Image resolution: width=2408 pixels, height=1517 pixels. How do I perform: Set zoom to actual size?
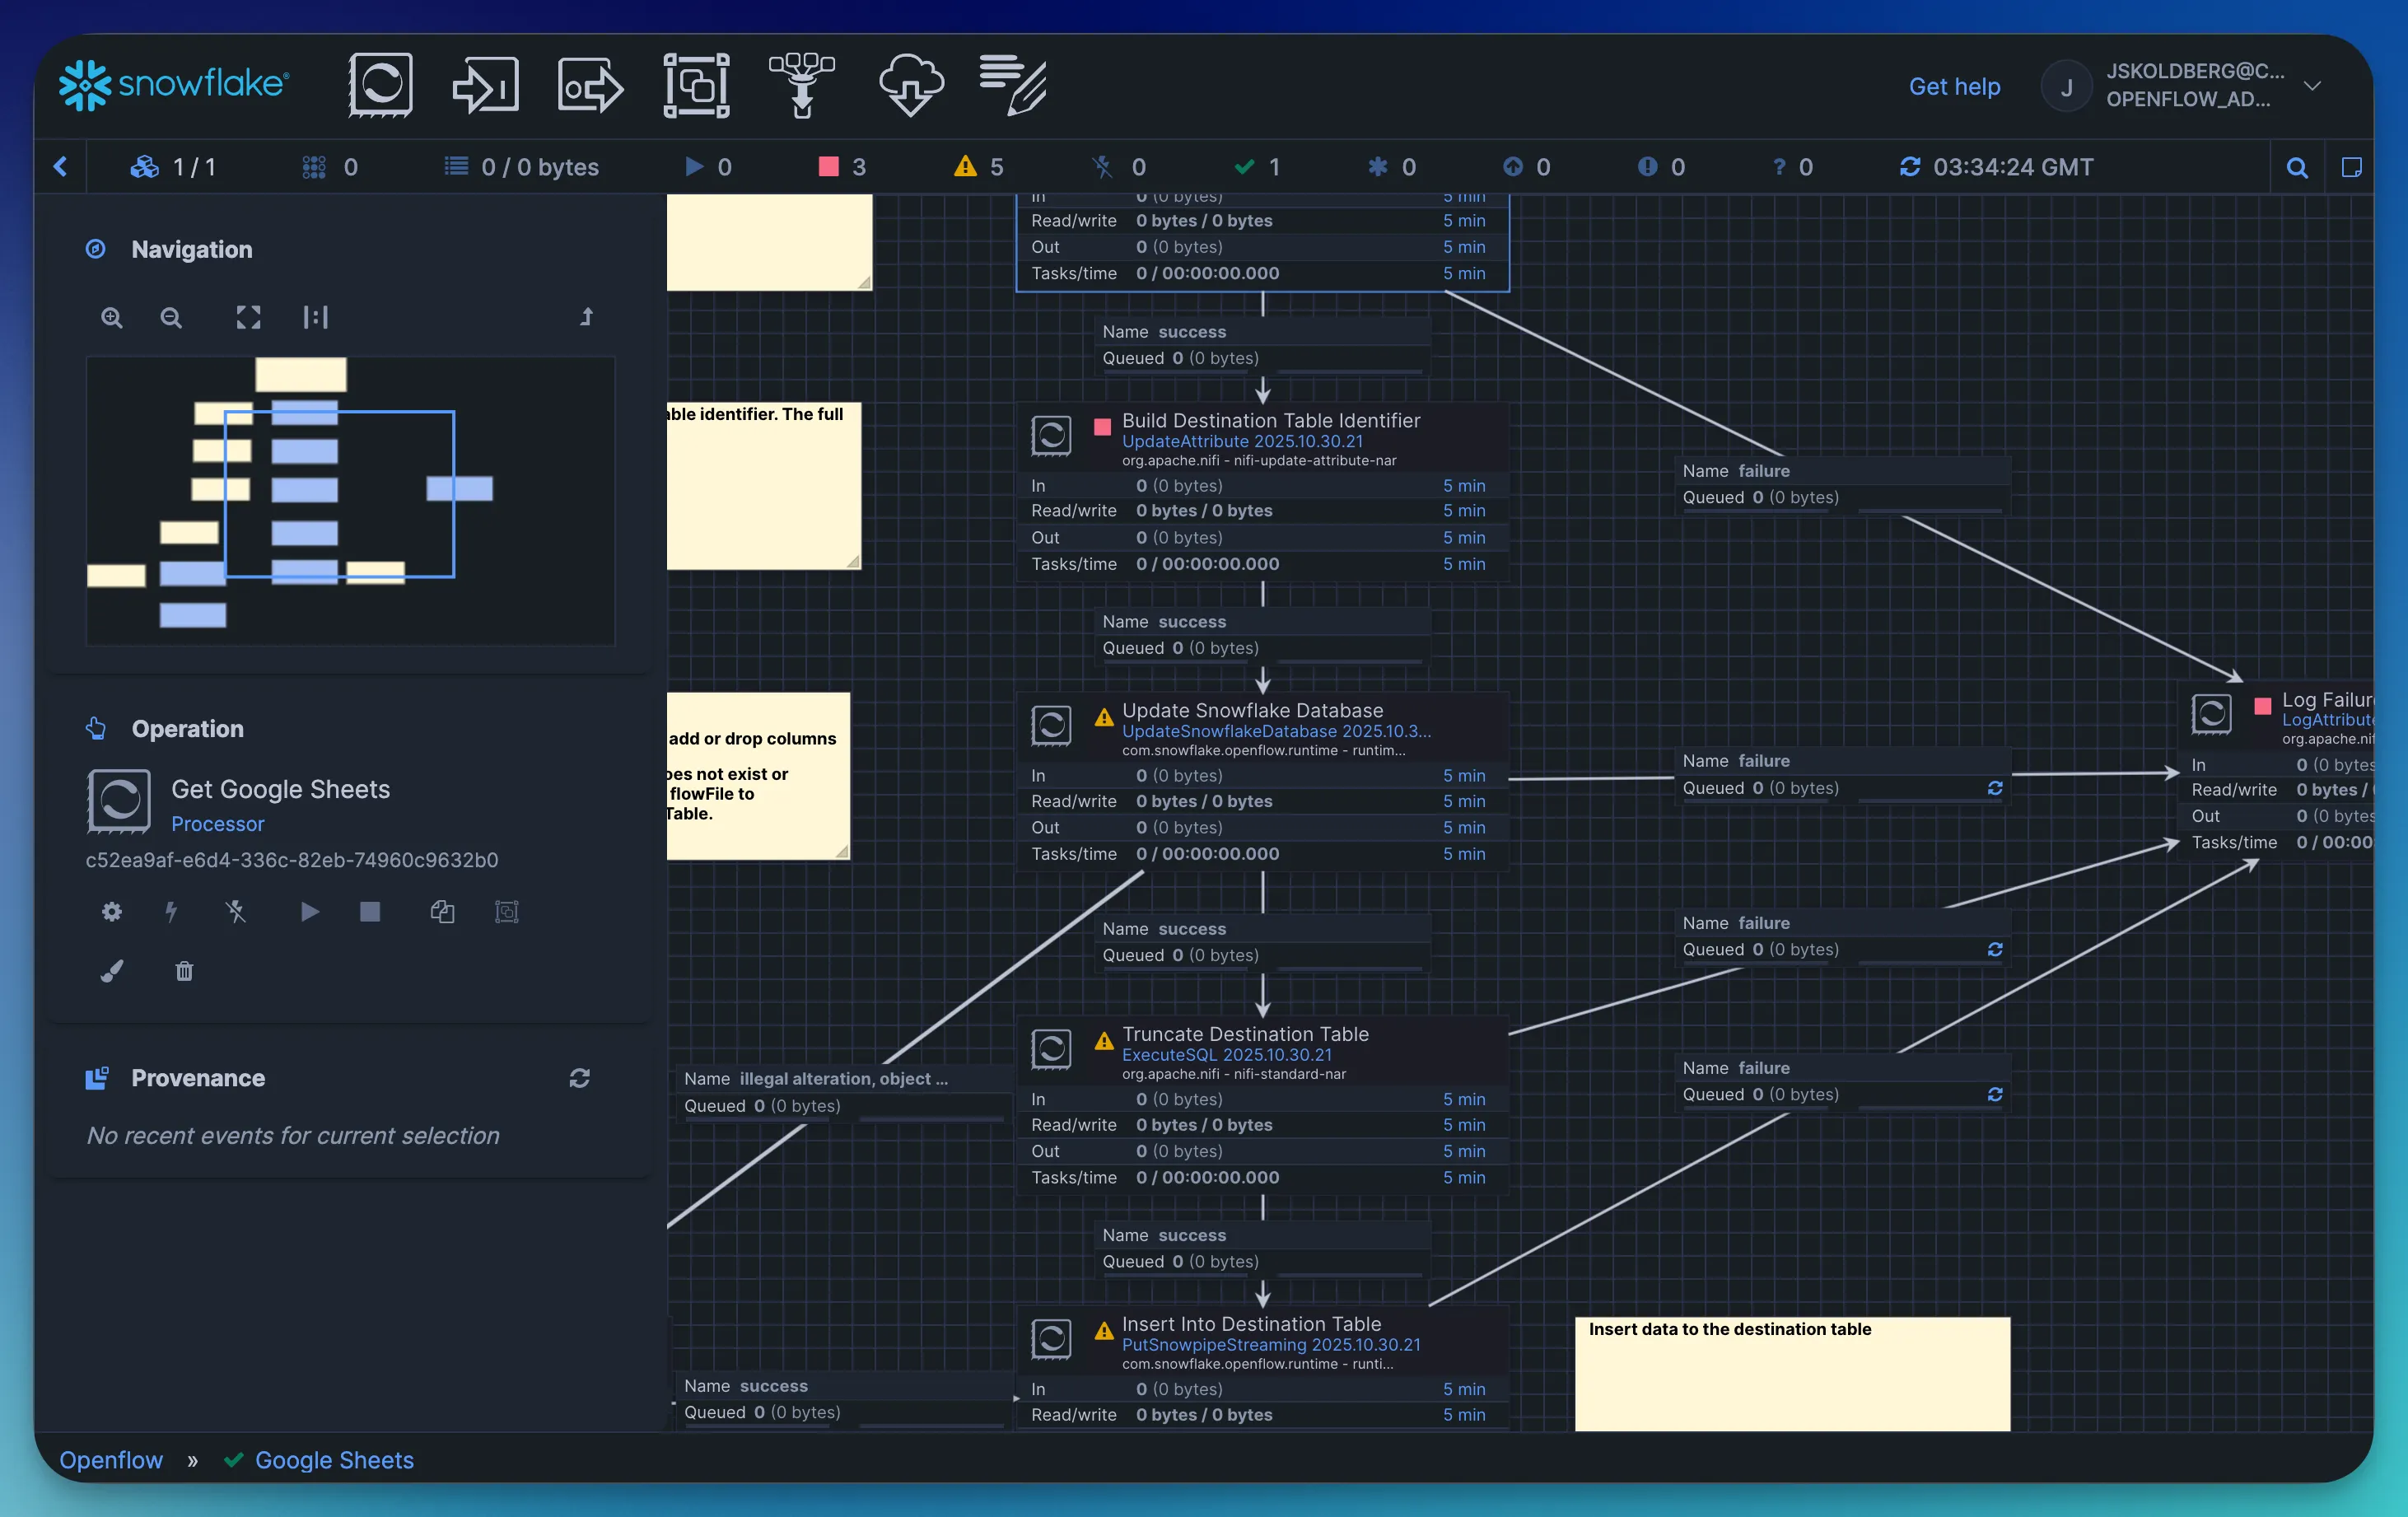(315, 317)
